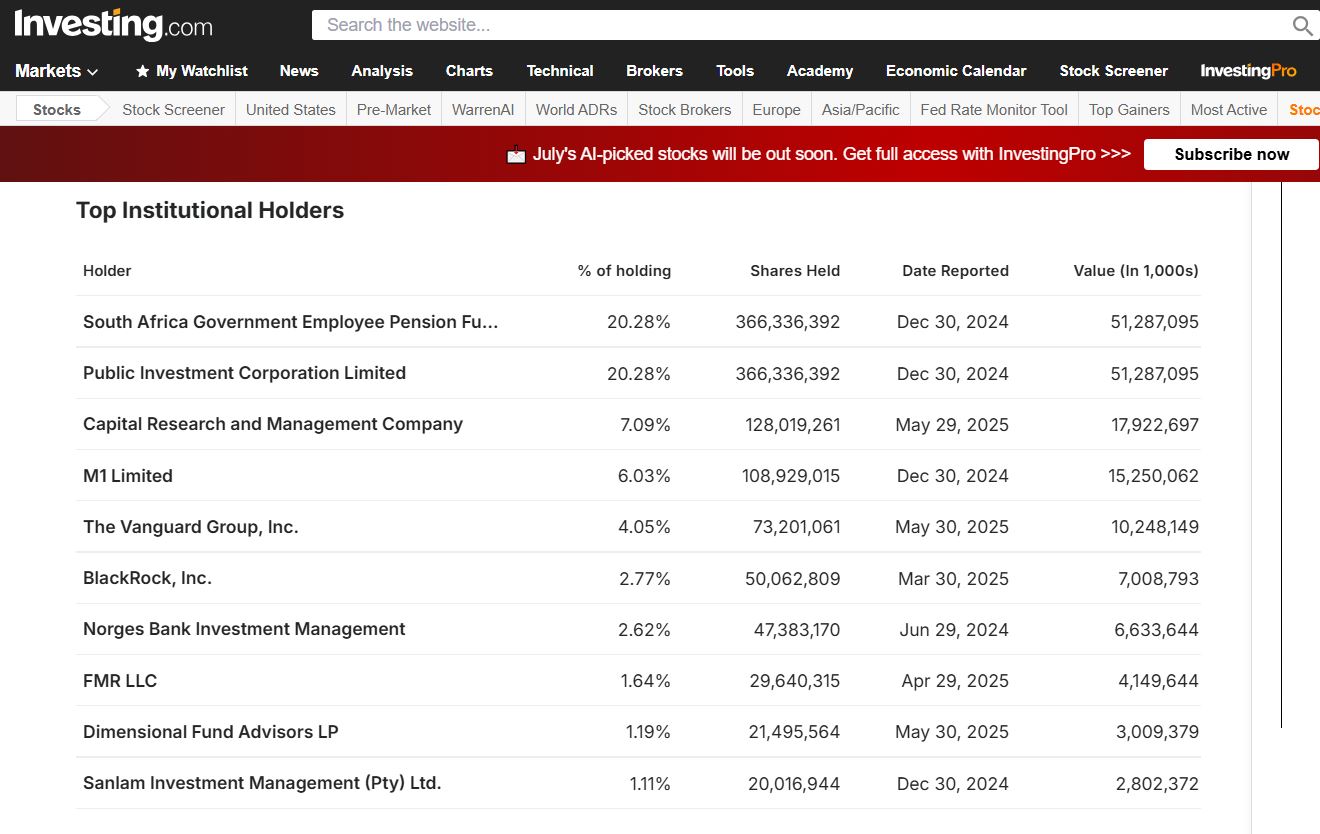Viewport: 1320px width, 834px height.
Task: Click the value cell 3,009,379
Action: (x=1157, y=732)
